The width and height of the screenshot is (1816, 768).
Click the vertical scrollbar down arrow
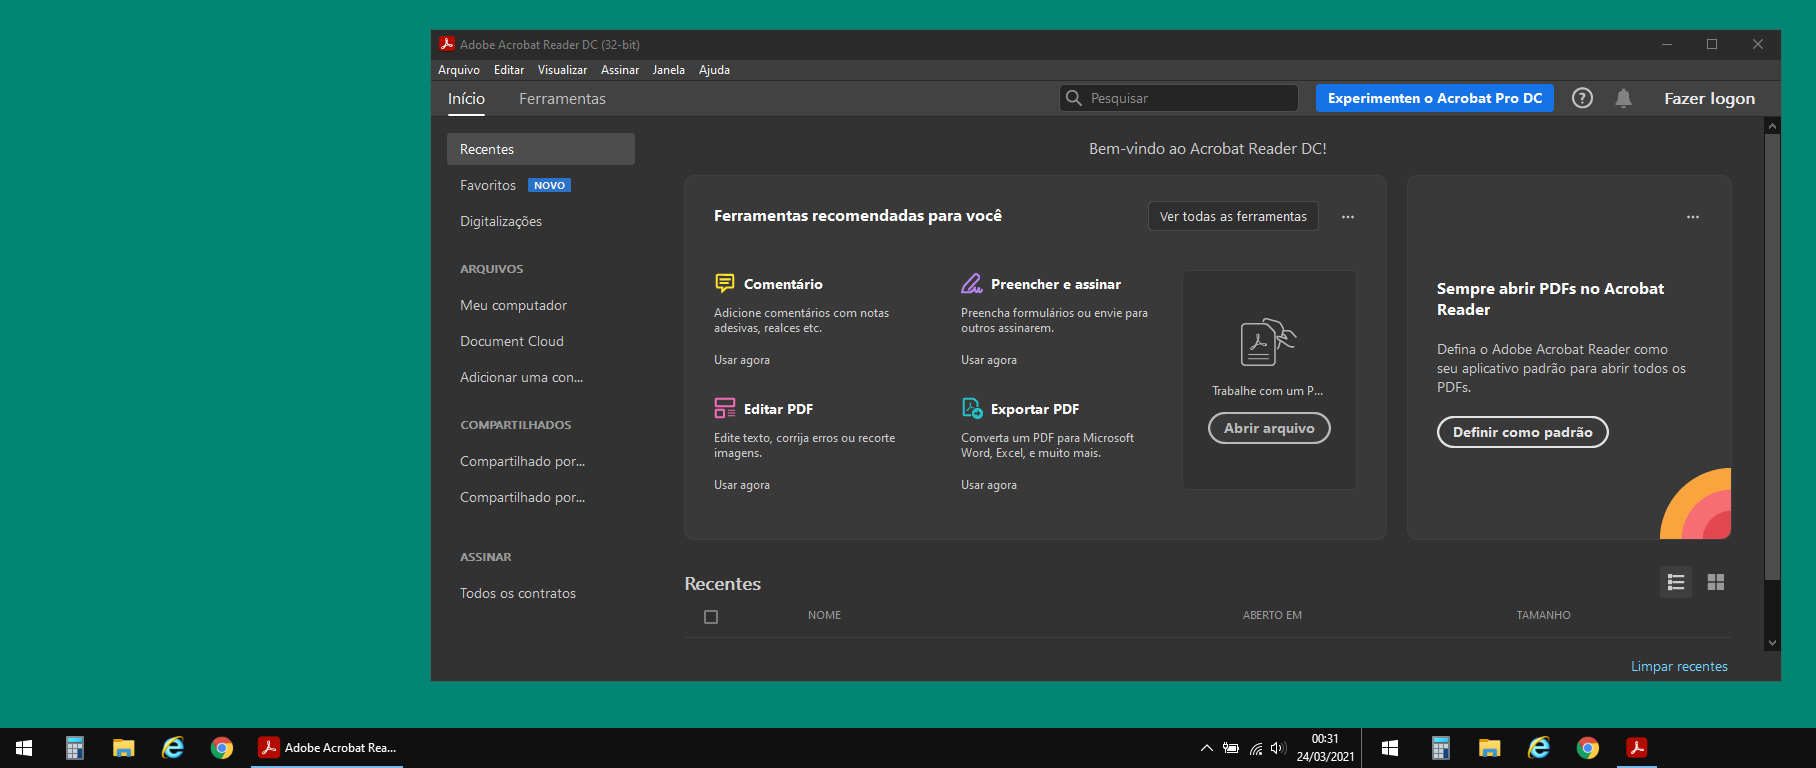[x=1772, y=643]
